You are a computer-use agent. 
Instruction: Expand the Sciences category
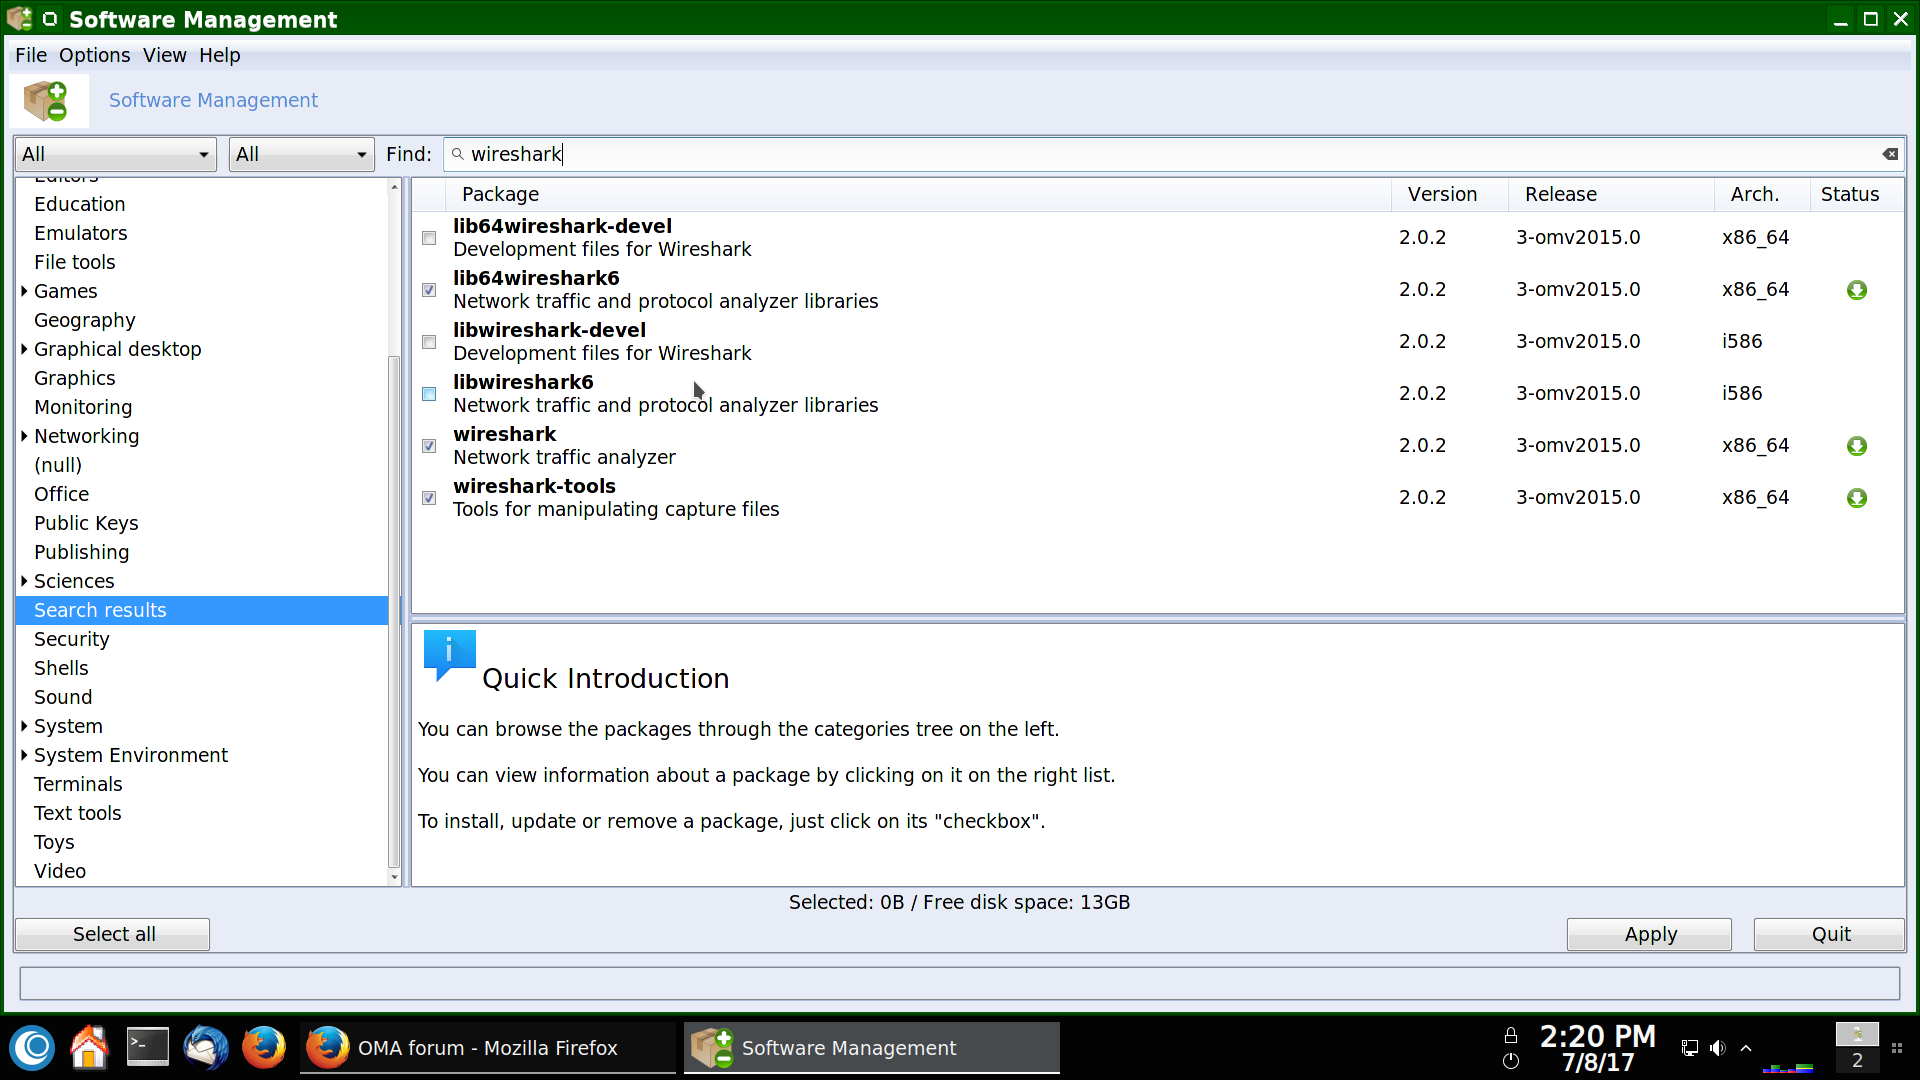click(x=24, y=581)
